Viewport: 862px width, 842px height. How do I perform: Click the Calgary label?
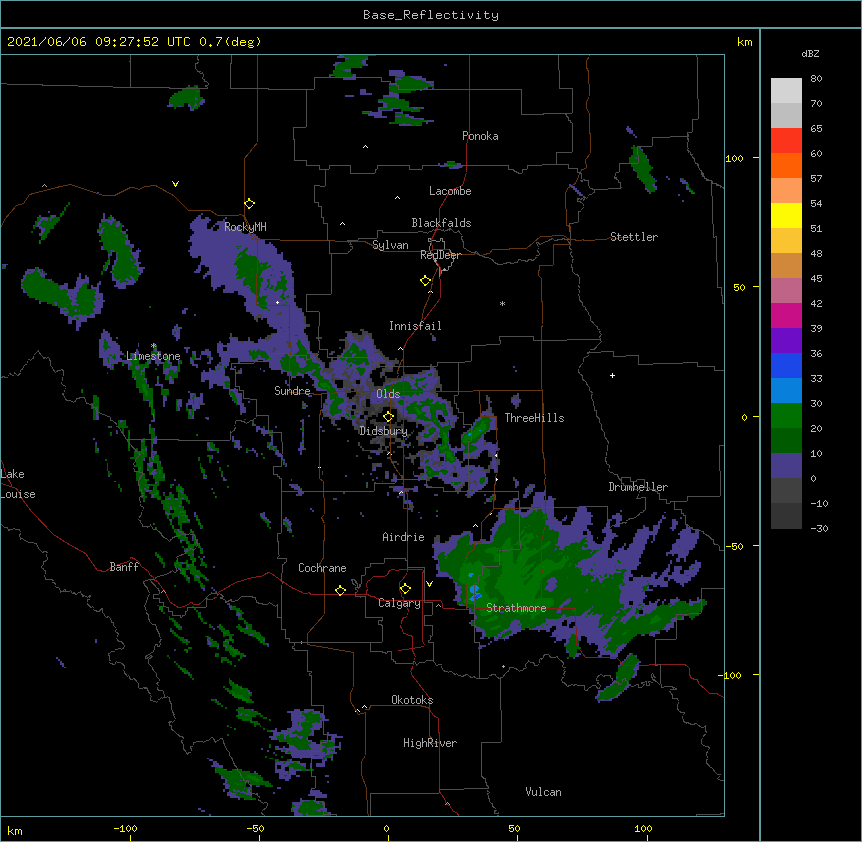pos(400,603)
